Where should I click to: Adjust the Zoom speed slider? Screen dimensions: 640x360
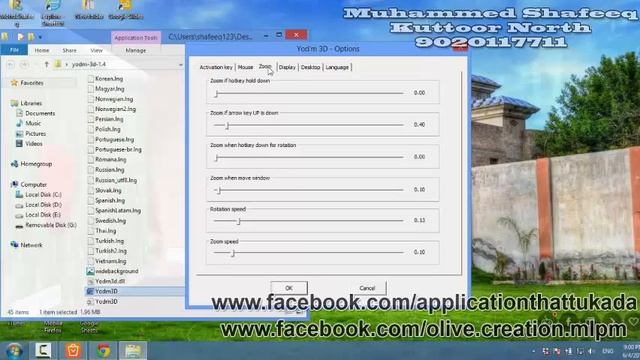click(x=309, y=253)
